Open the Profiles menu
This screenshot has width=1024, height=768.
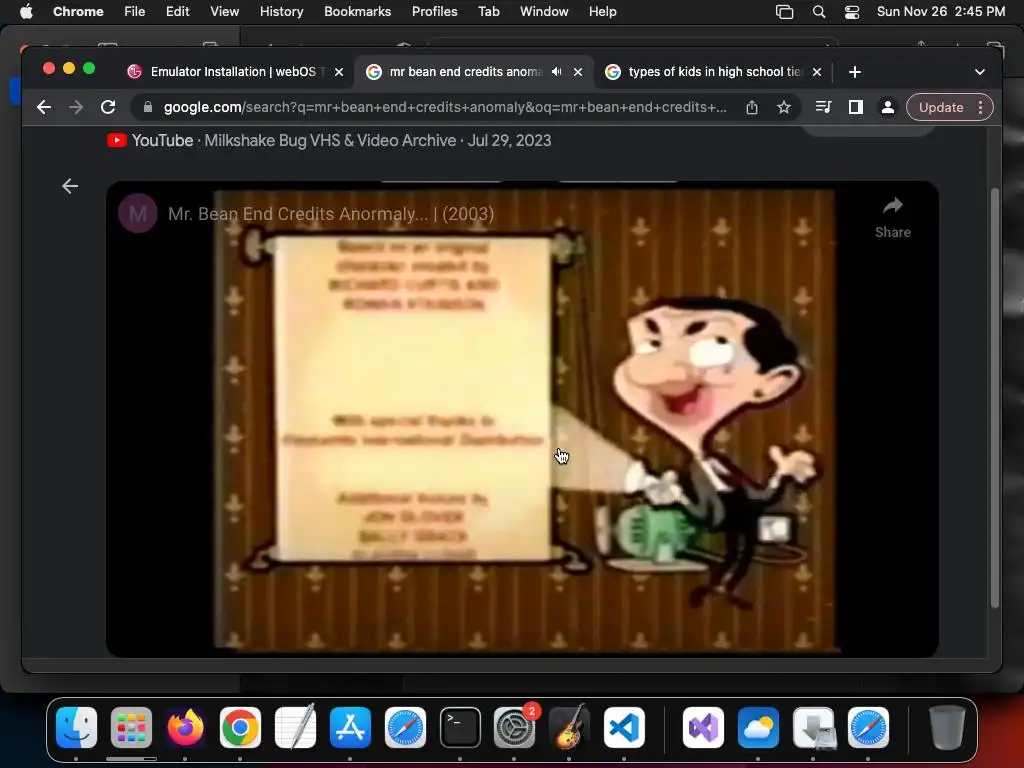[x=434, y=11]
